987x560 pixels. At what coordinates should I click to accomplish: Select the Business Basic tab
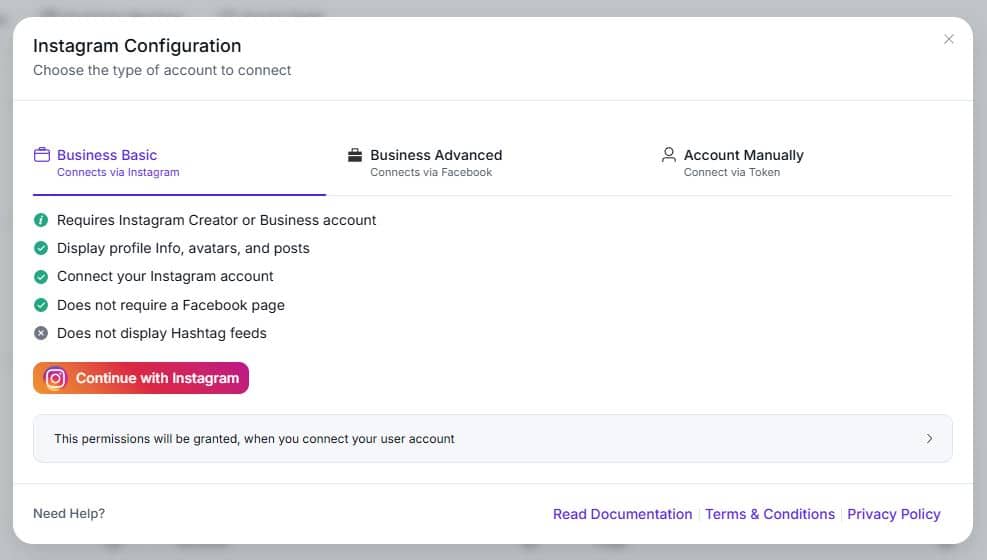tap(179, 163)
